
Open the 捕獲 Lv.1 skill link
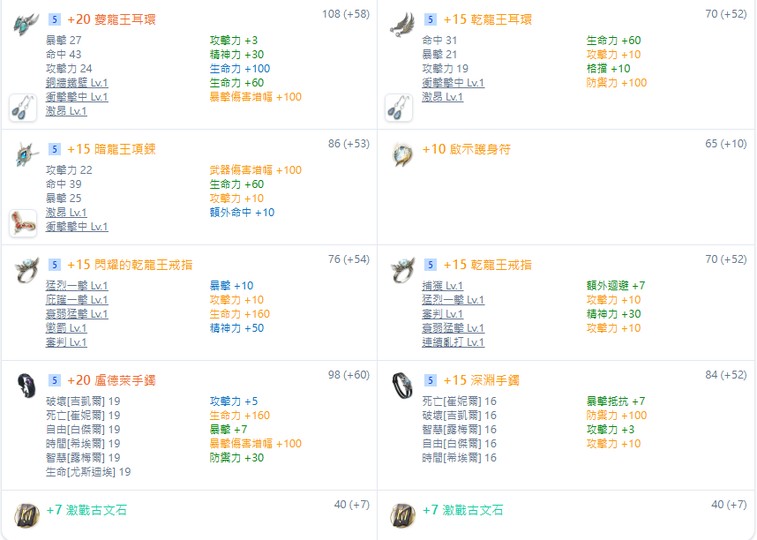click(442, 286)
